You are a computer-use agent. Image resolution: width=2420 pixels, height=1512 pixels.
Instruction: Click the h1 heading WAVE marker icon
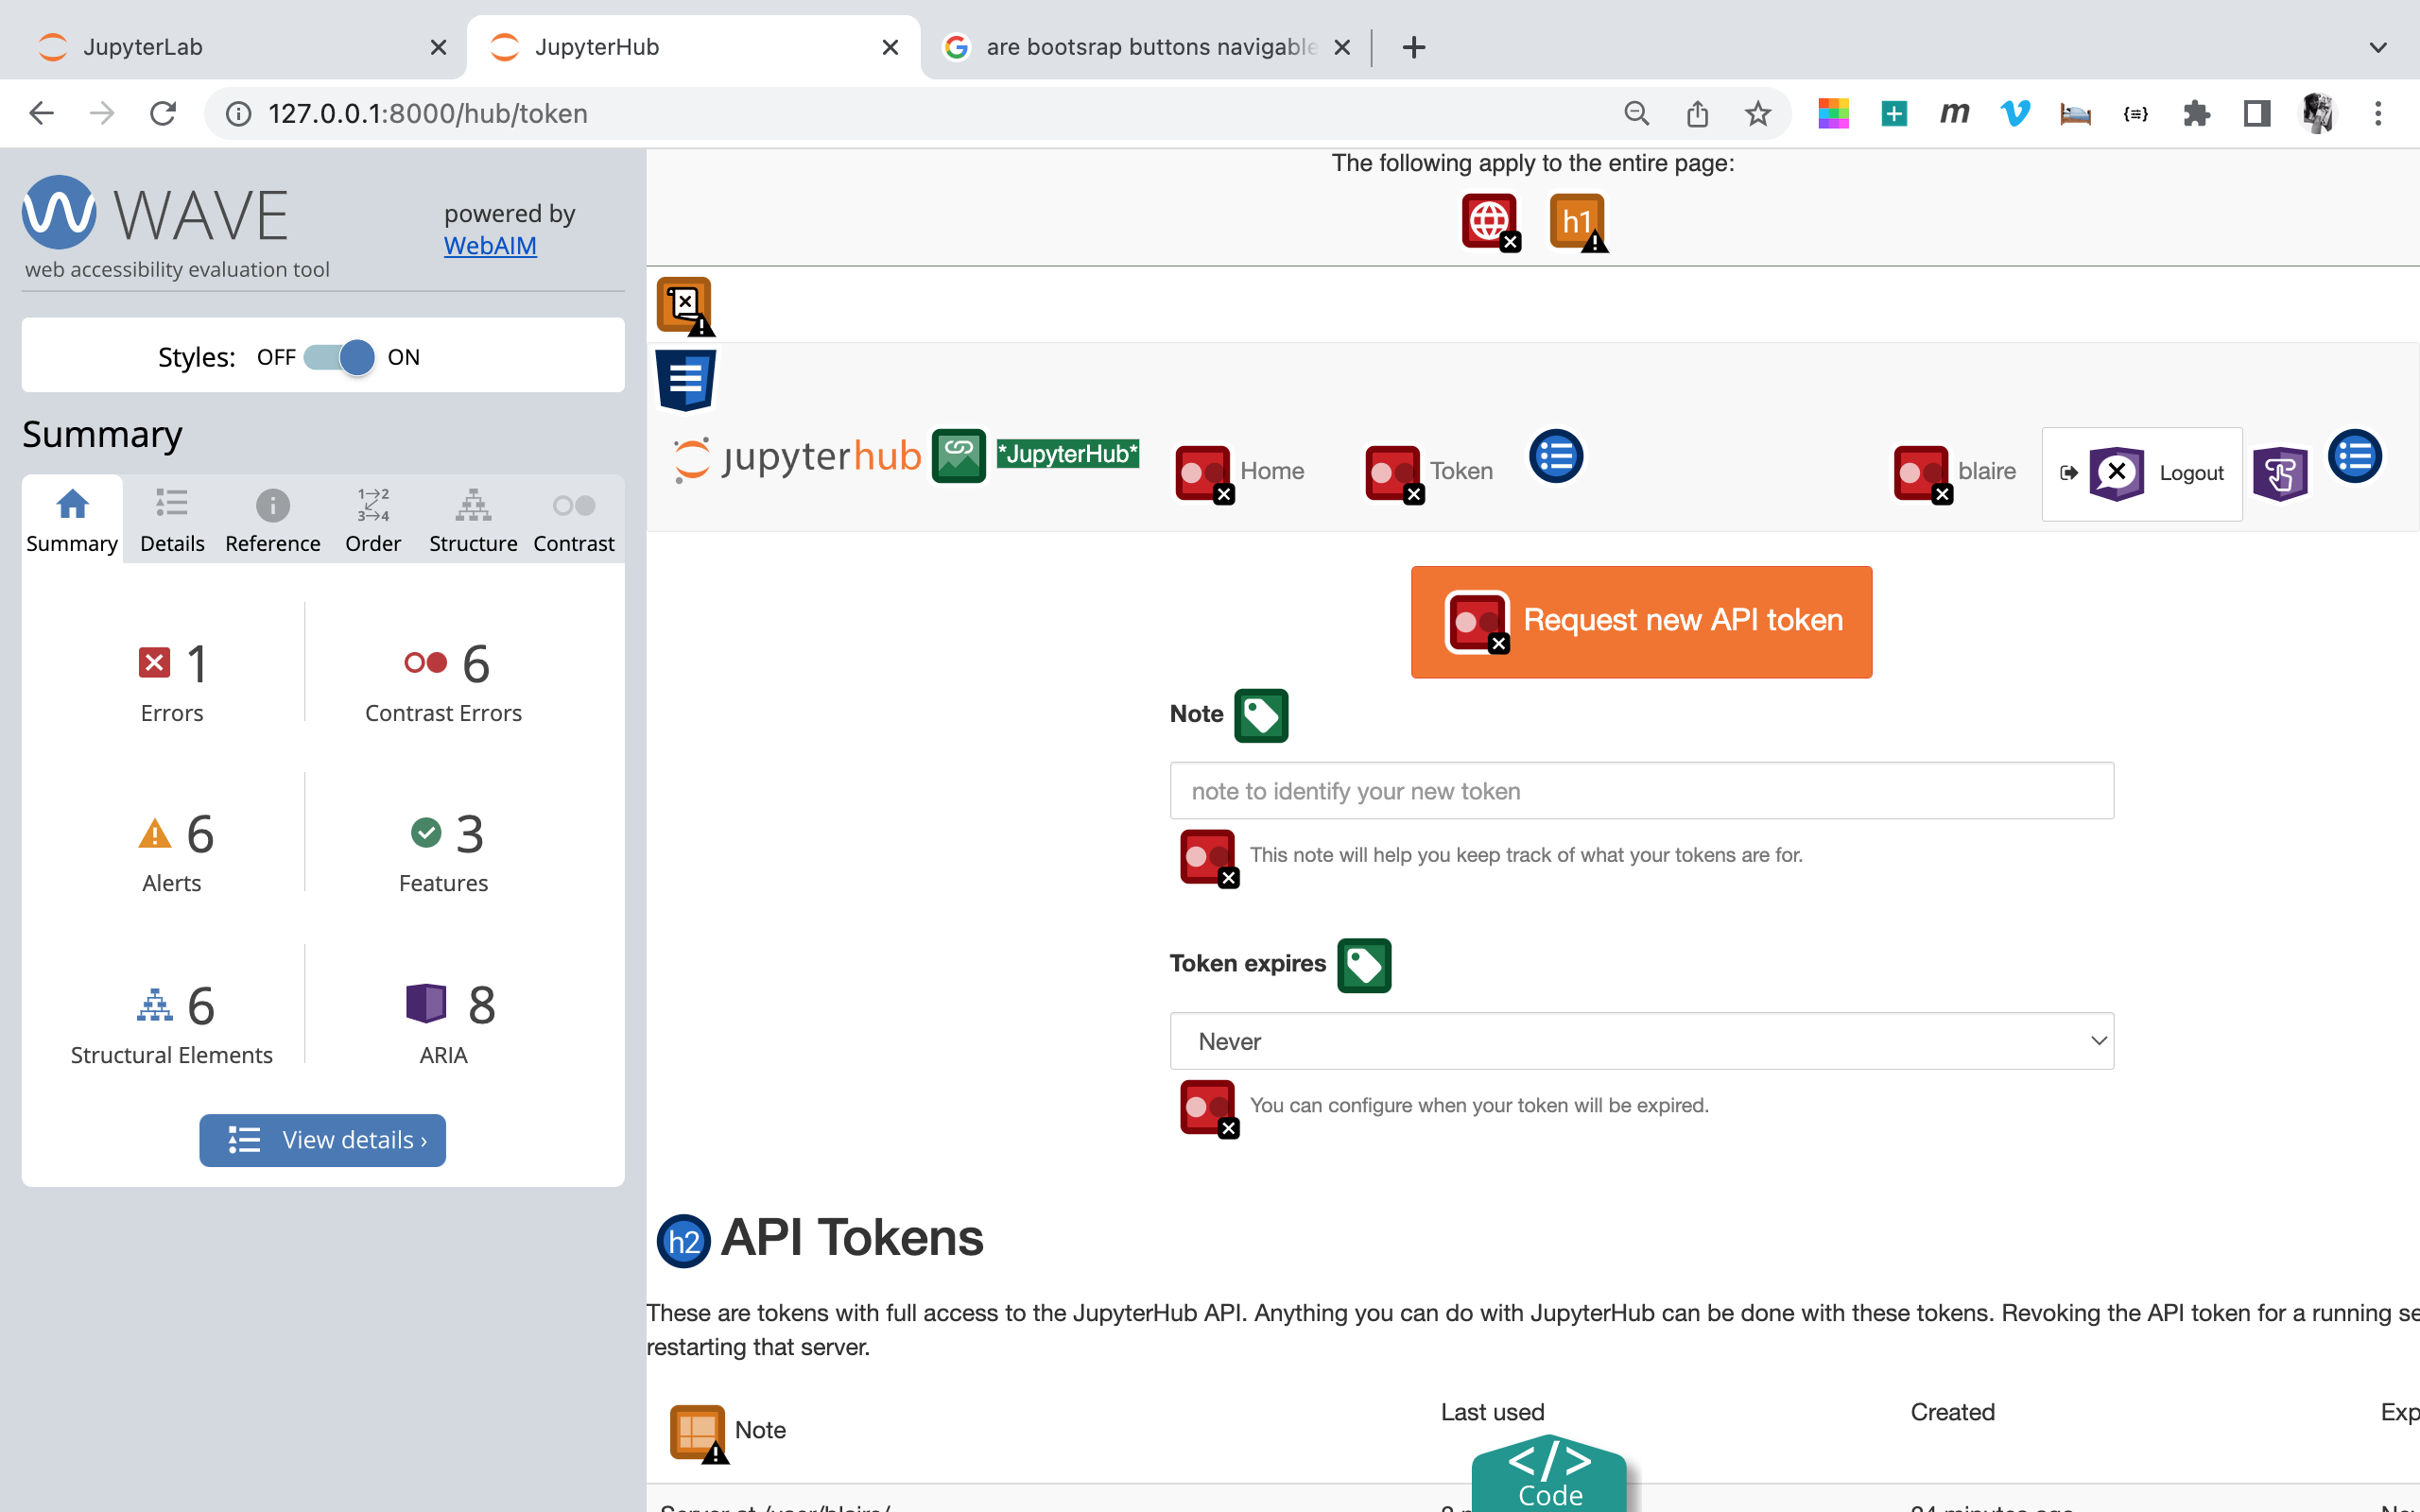(x=1578, y=222)
